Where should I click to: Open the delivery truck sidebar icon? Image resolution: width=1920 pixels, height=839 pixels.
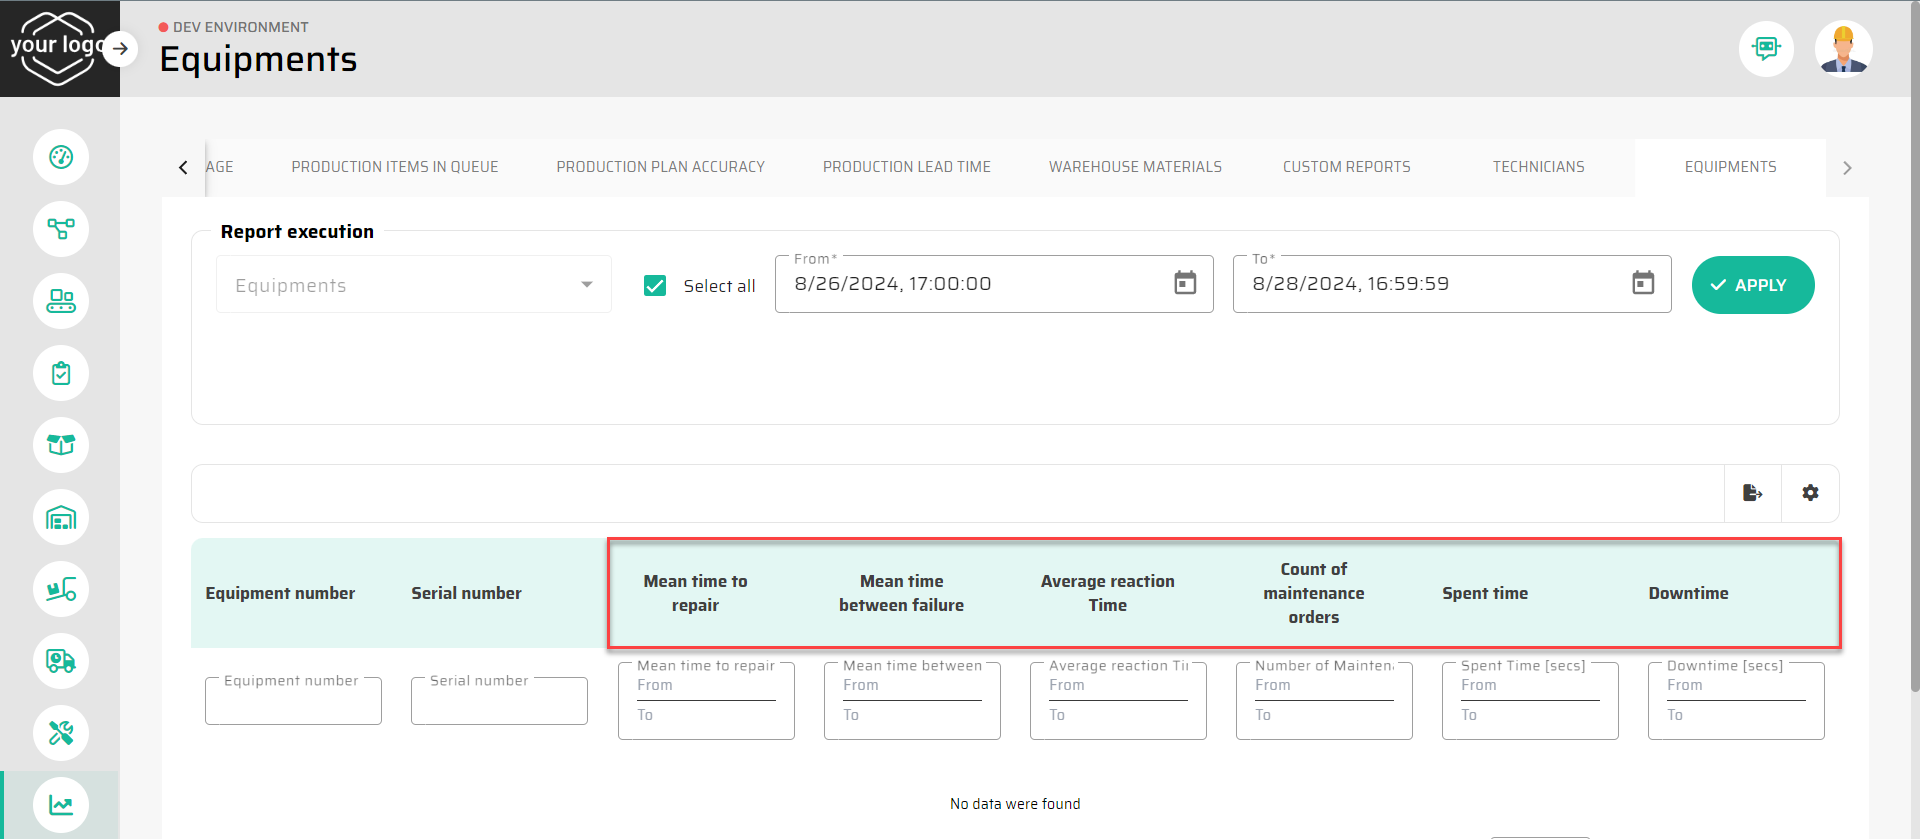click(61, 661)
